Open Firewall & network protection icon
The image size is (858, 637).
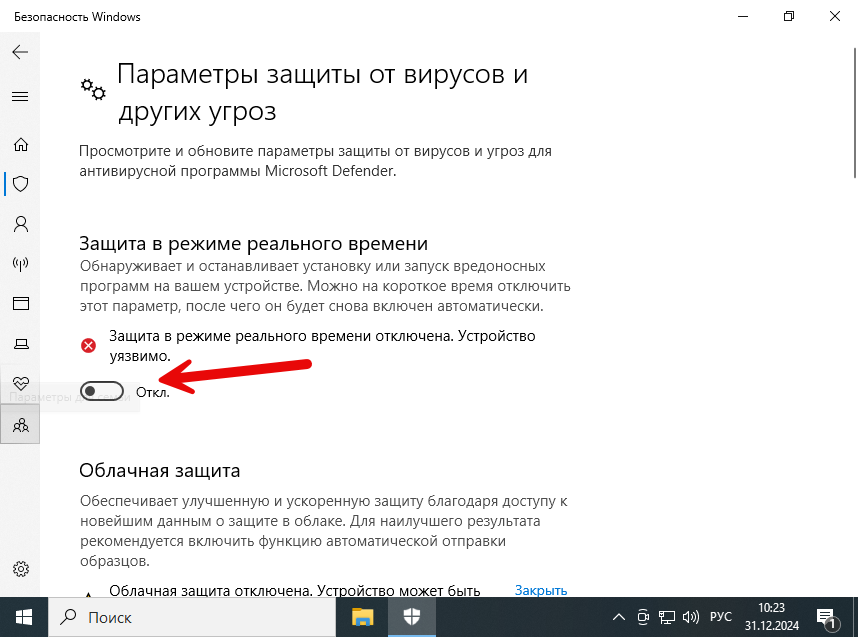pos(20,264)
